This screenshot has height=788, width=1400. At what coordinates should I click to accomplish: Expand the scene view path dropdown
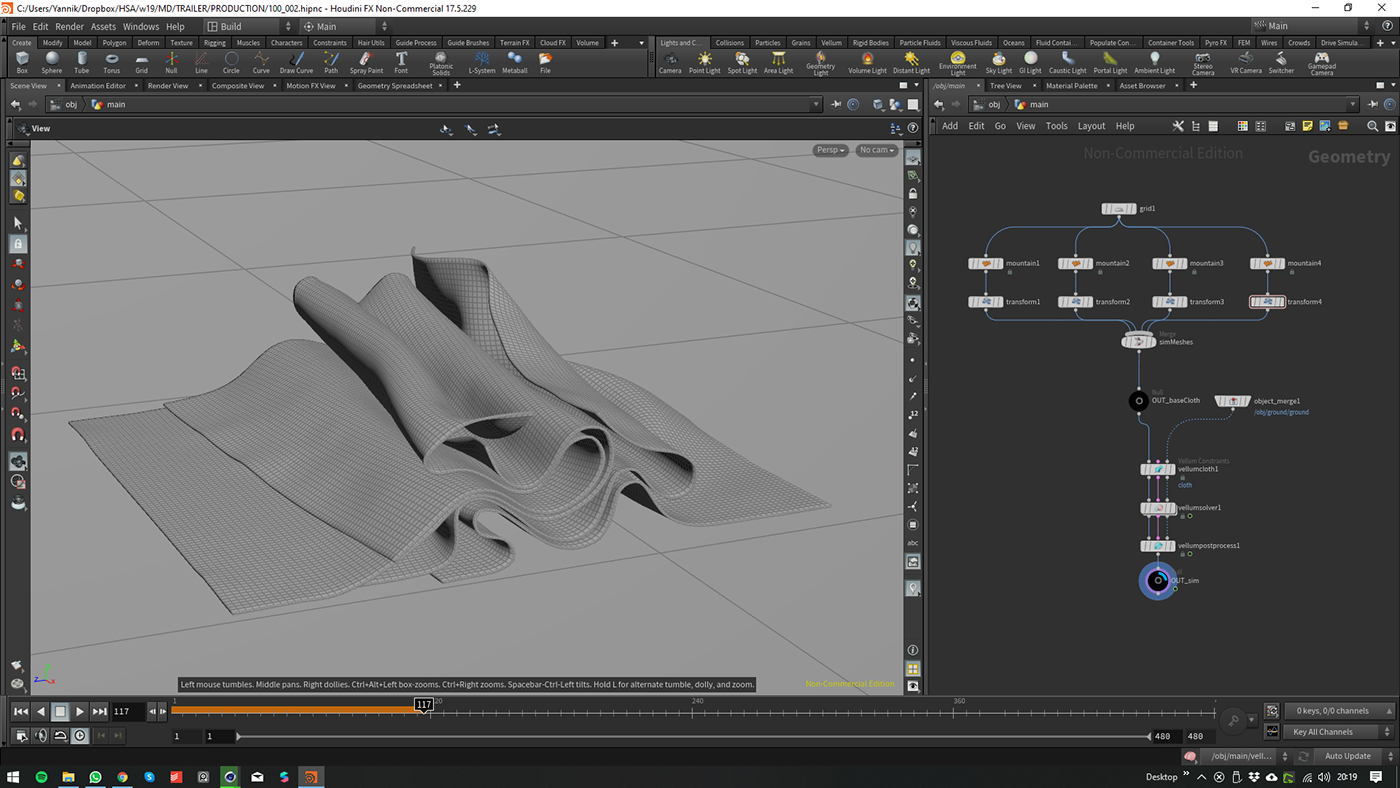(x=816, y=104)
